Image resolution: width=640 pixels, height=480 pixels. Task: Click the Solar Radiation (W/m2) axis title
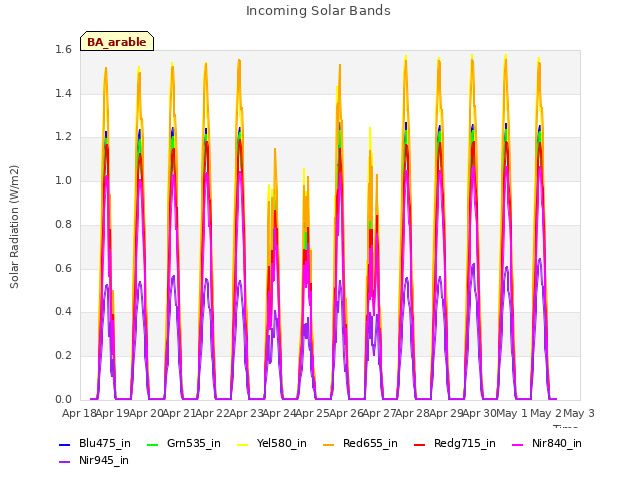click(14, 227)
